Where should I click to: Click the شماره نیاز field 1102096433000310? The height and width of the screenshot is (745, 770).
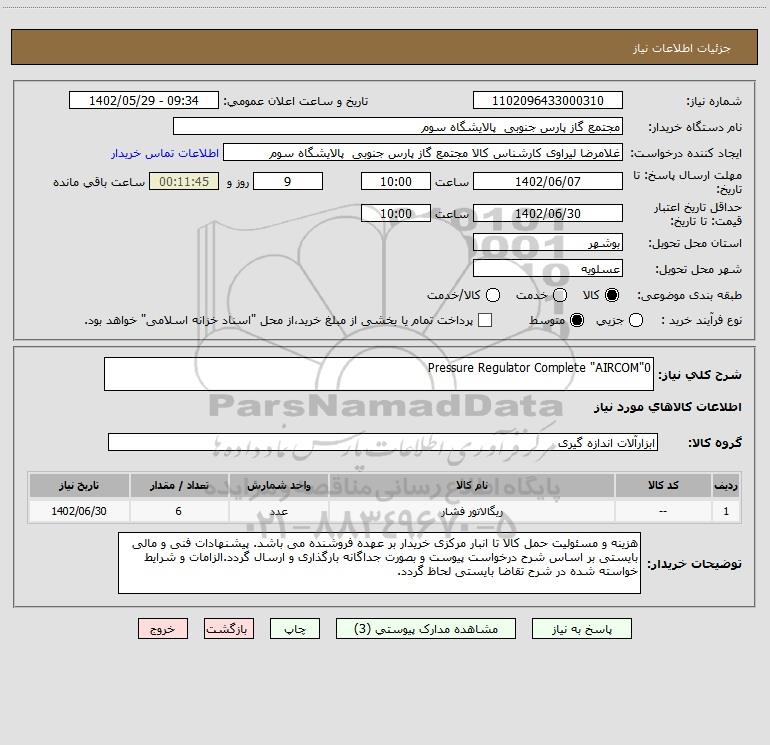coord(548,100)
